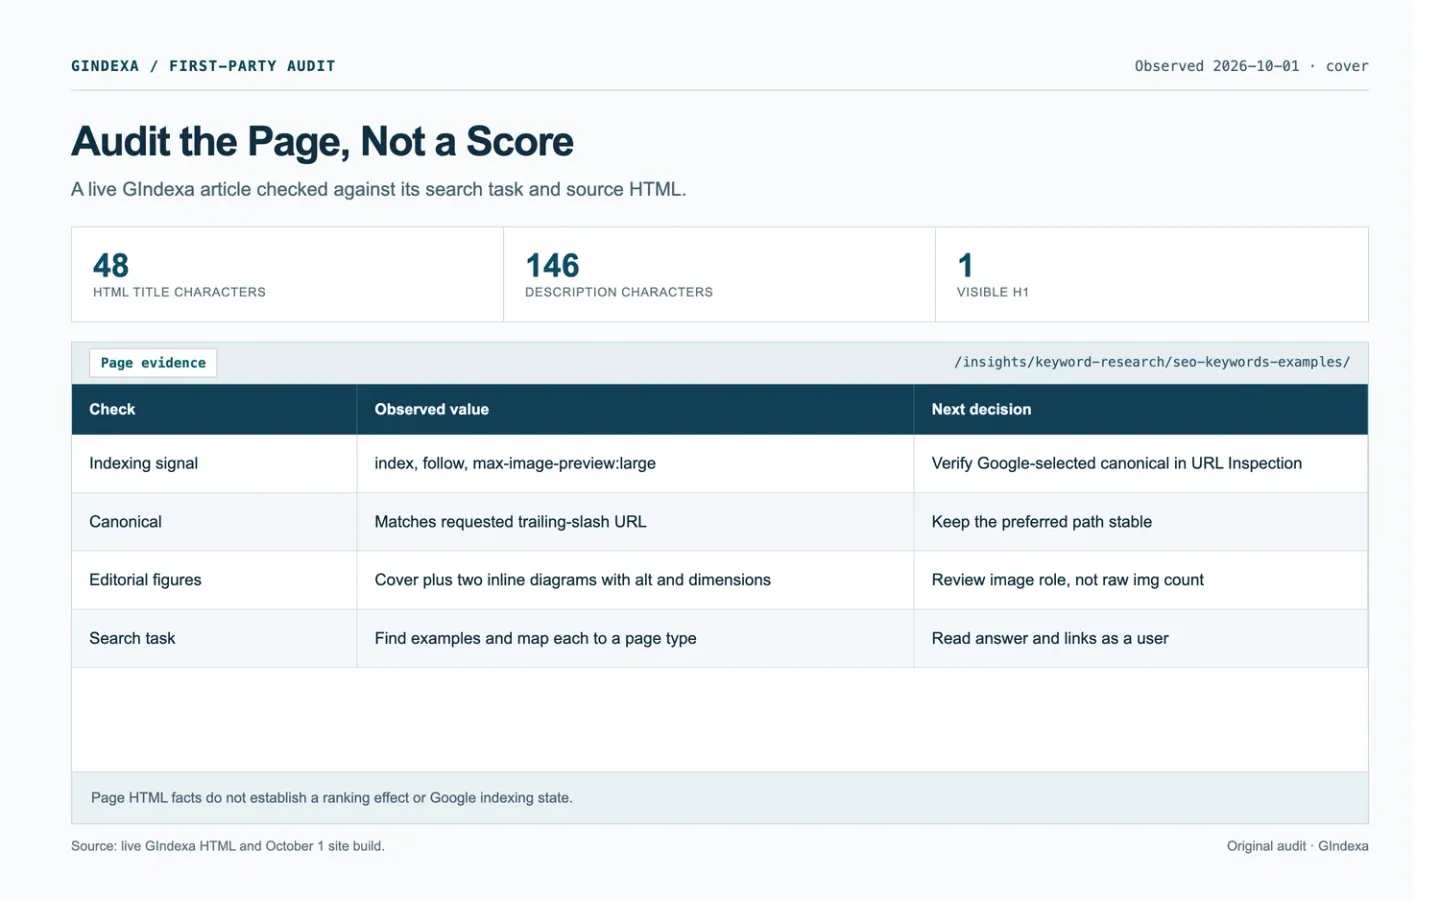Click the GINDEXA / FIRST-PARTY AUDIT header text

pos(203,66)
